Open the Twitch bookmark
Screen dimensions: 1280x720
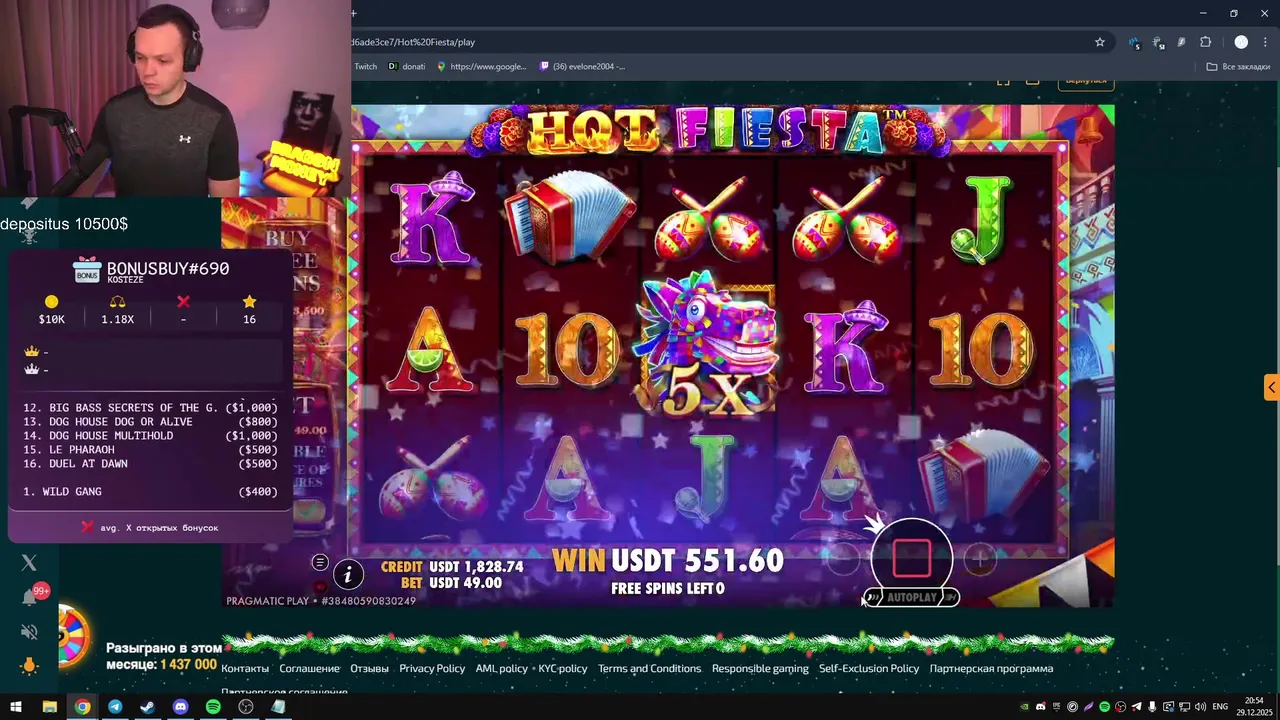[365, 66]
